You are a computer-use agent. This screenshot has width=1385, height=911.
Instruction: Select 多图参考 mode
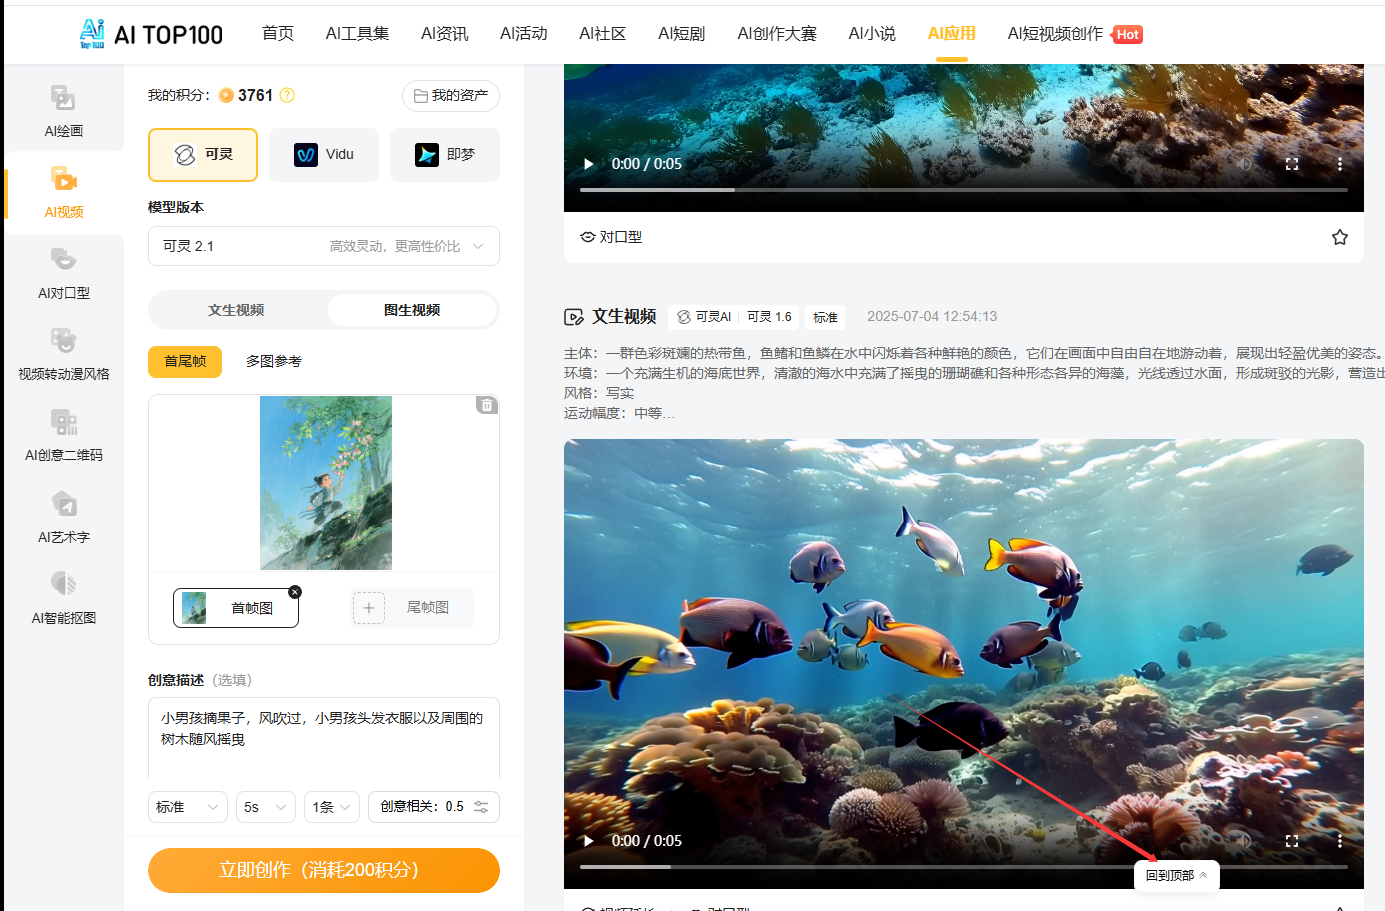click(x=273, y=361)
